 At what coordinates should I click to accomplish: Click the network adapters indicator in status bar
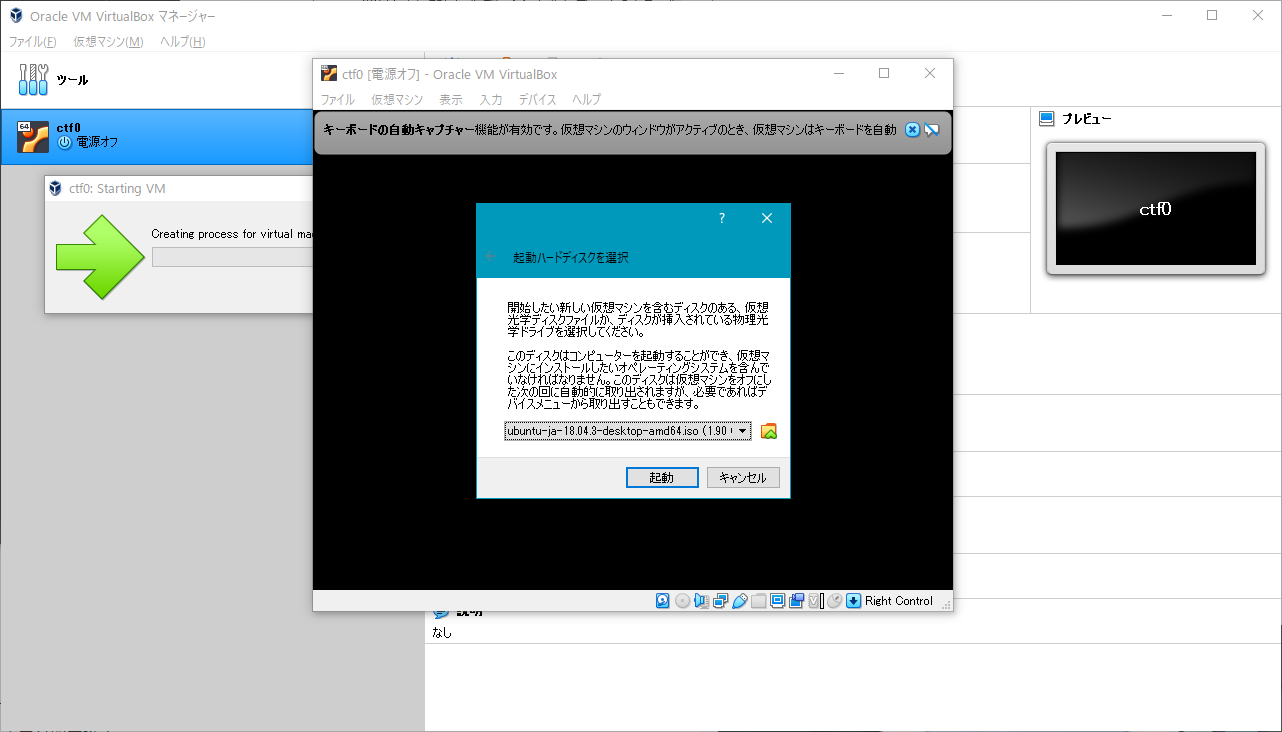coord(721,601)
